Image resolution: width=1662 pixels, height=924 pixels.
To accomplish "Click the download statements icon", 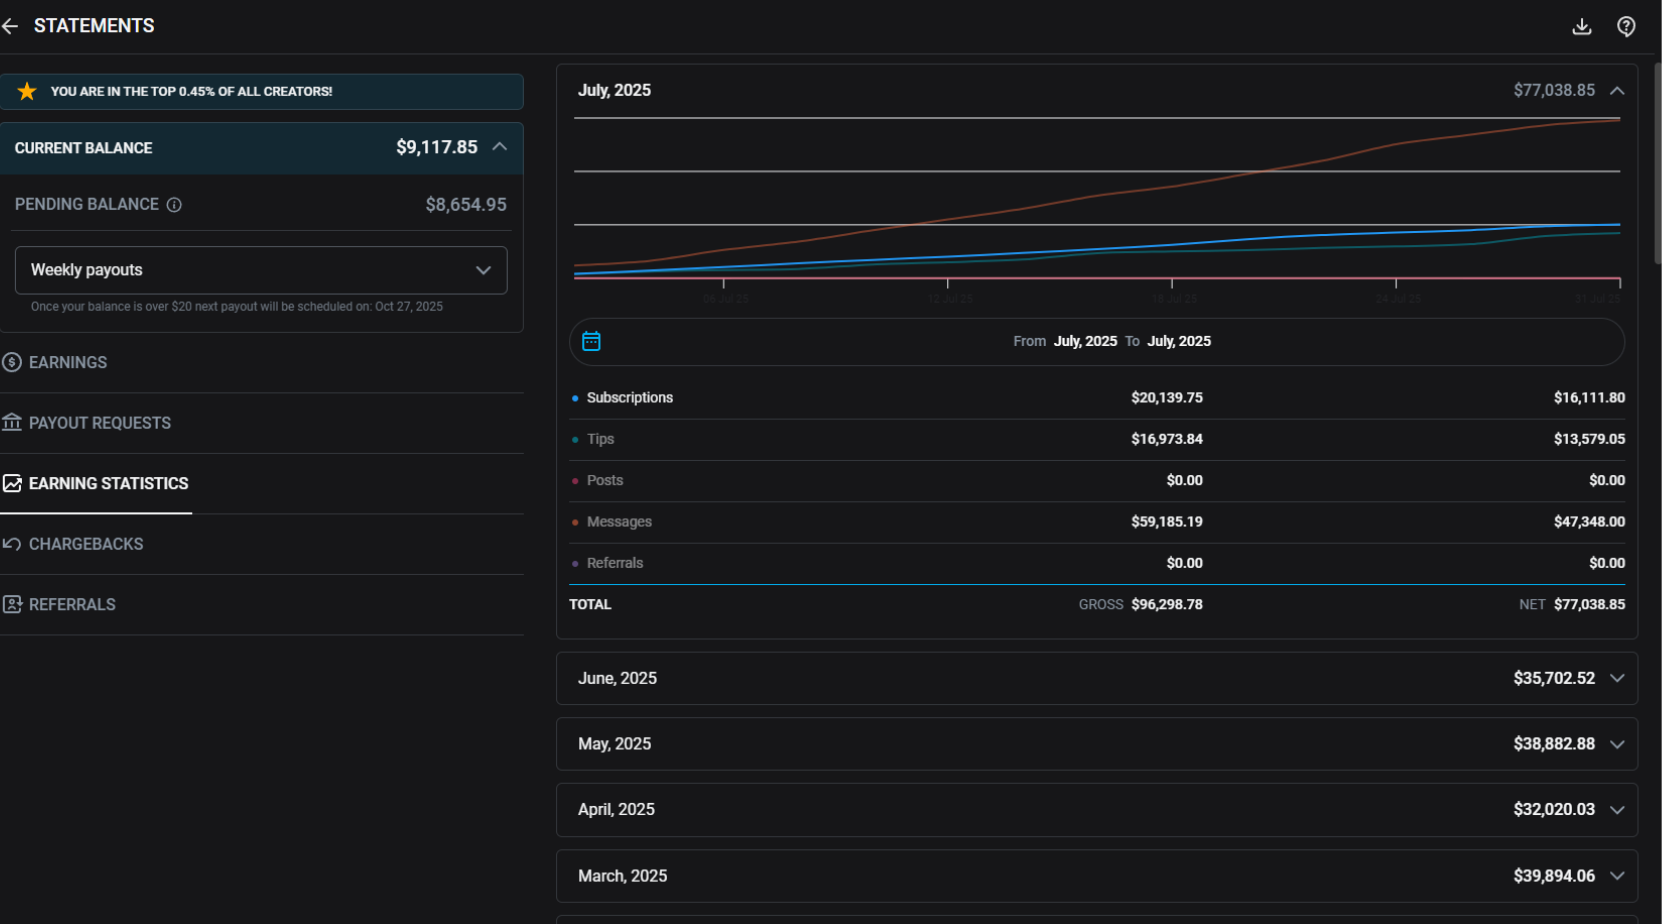I will coord(1582,26).
